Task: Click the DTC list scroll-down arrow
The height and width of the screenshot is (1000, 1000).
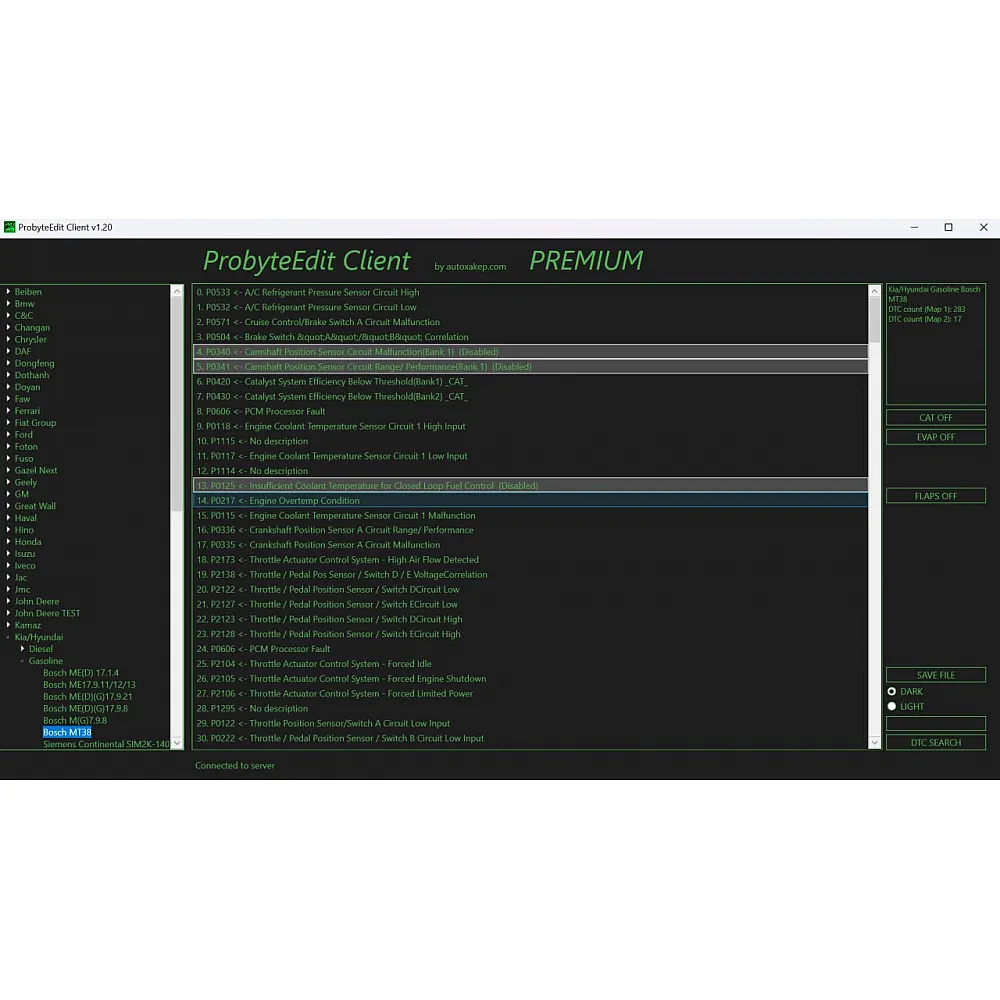Action: [874, 742]
